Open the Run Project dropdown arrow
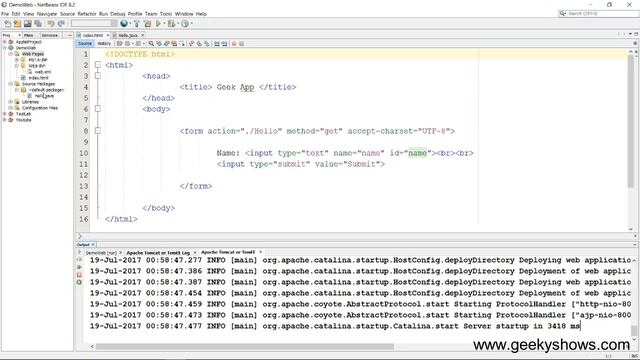The width and height of the screenshot is (640, 360). (x=164, y=24)
